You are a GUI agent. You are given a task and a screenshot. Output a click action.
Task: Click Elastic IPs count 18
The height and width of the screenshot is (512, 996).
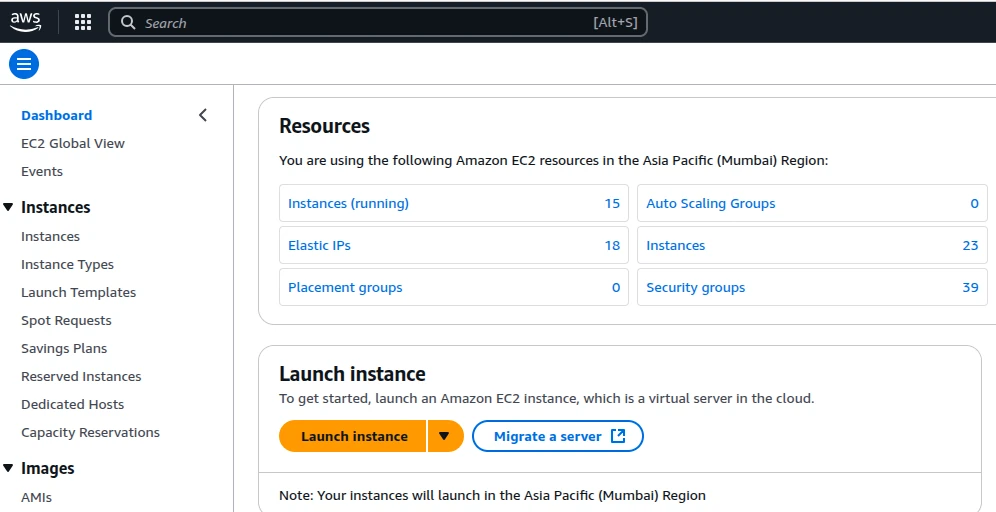point(612,245)
